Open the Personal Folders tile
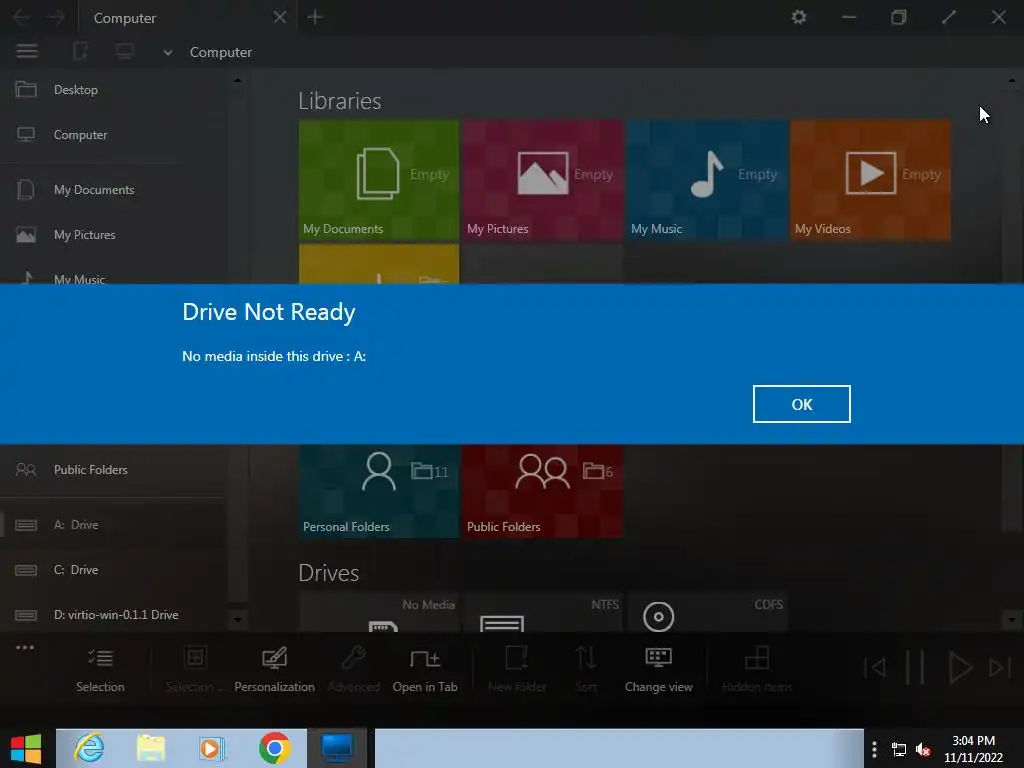This screenshot has height=768, width=1024. [x=379, y=491]
